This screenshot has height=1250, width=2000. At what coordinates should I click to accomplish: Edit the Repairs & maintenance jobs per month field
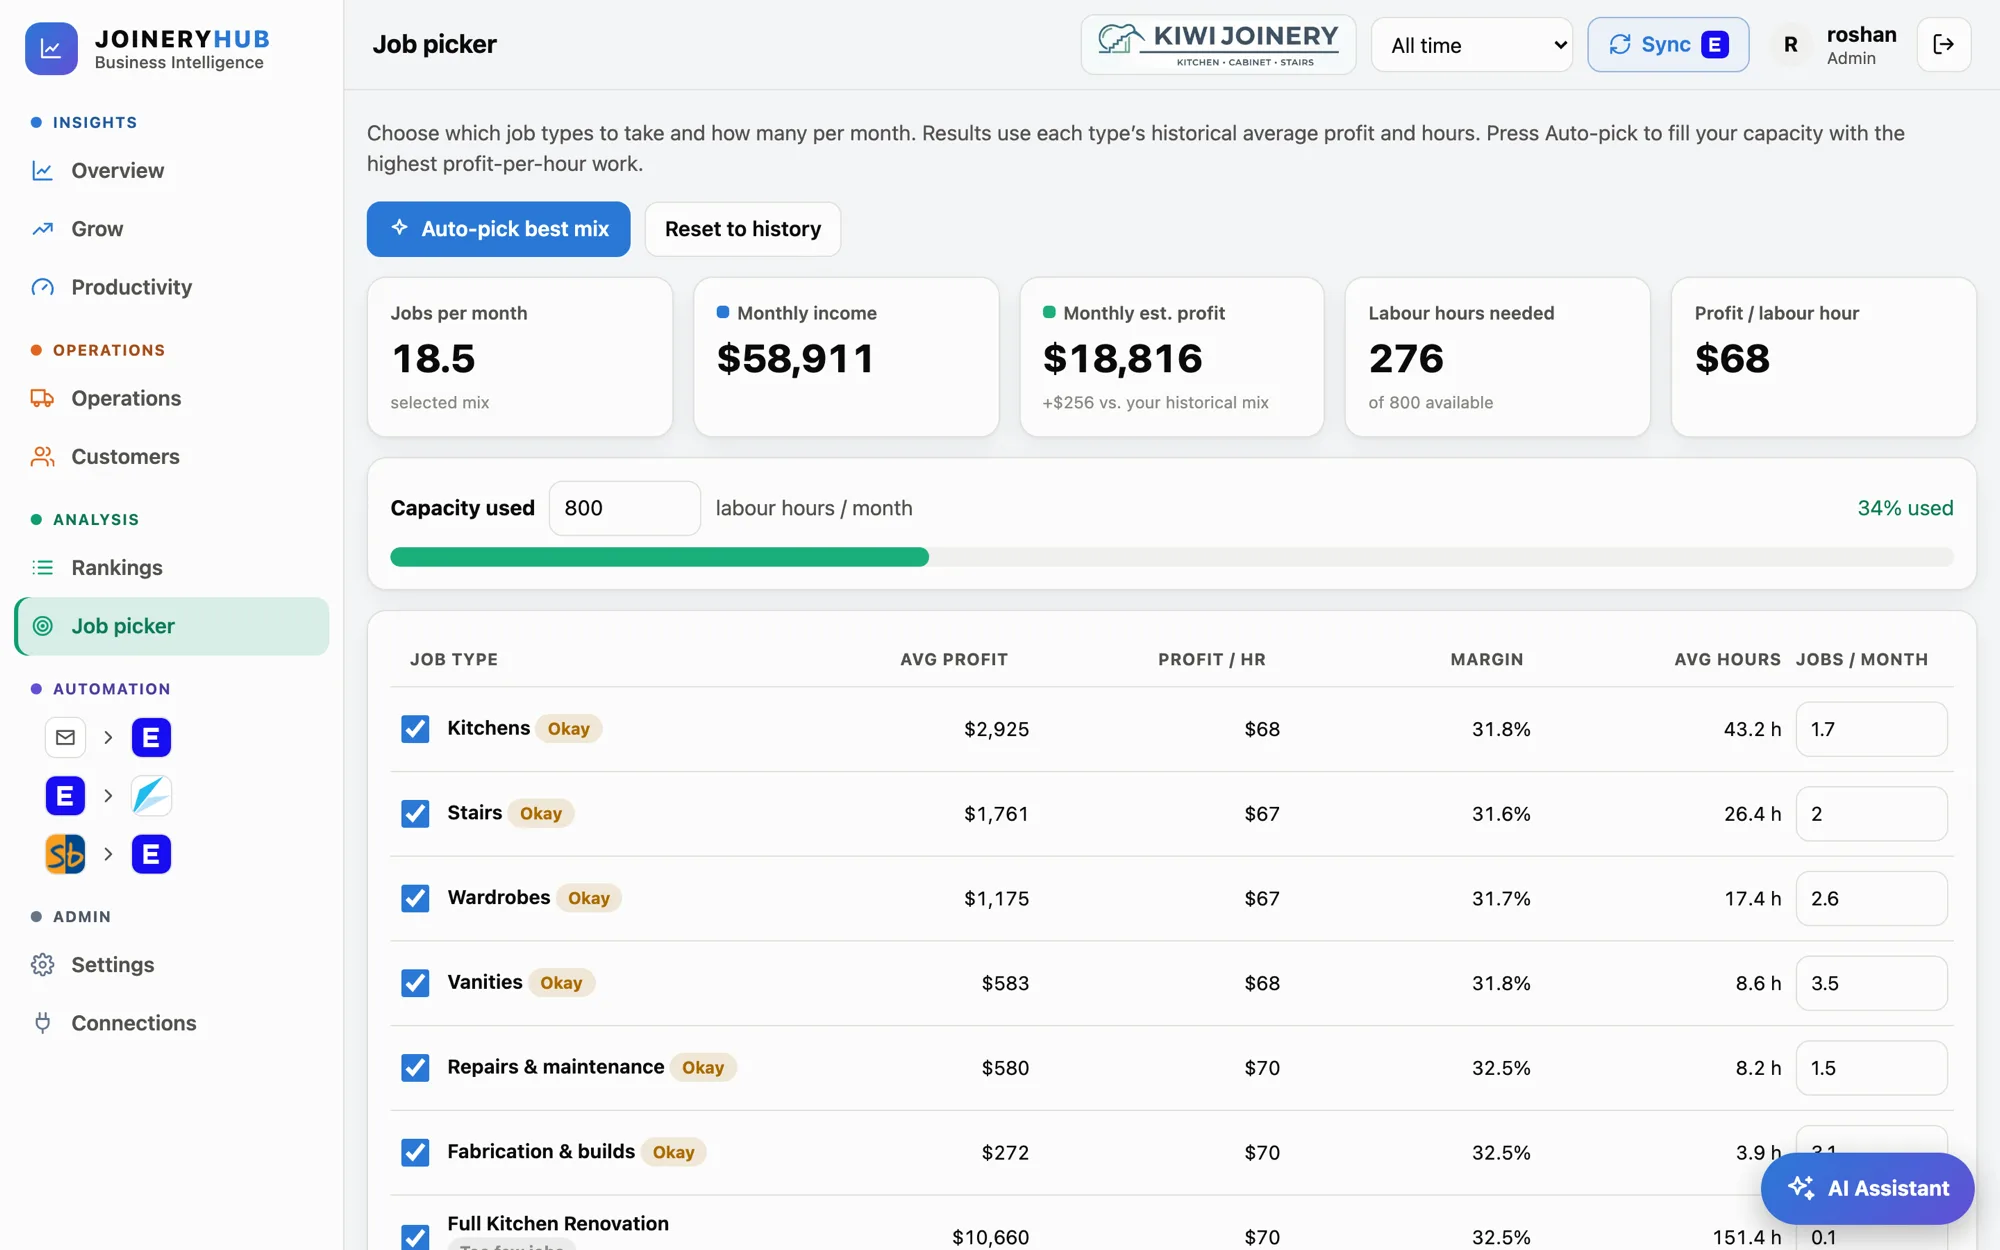coord(1871,1068)
